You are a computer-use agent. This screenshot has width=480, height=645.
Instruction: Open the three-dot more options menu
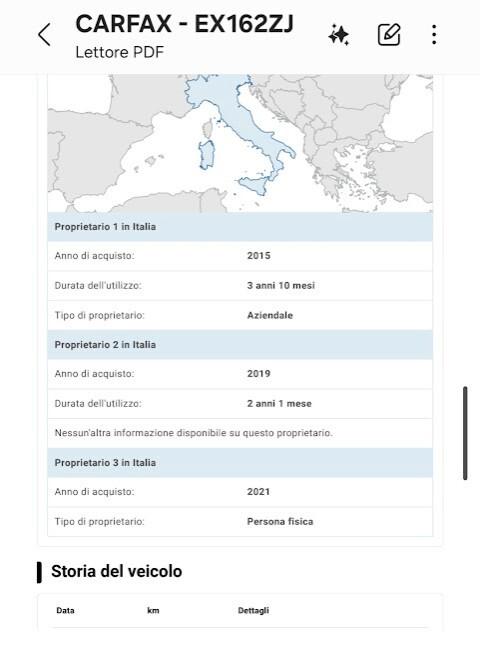coord(434,35)
